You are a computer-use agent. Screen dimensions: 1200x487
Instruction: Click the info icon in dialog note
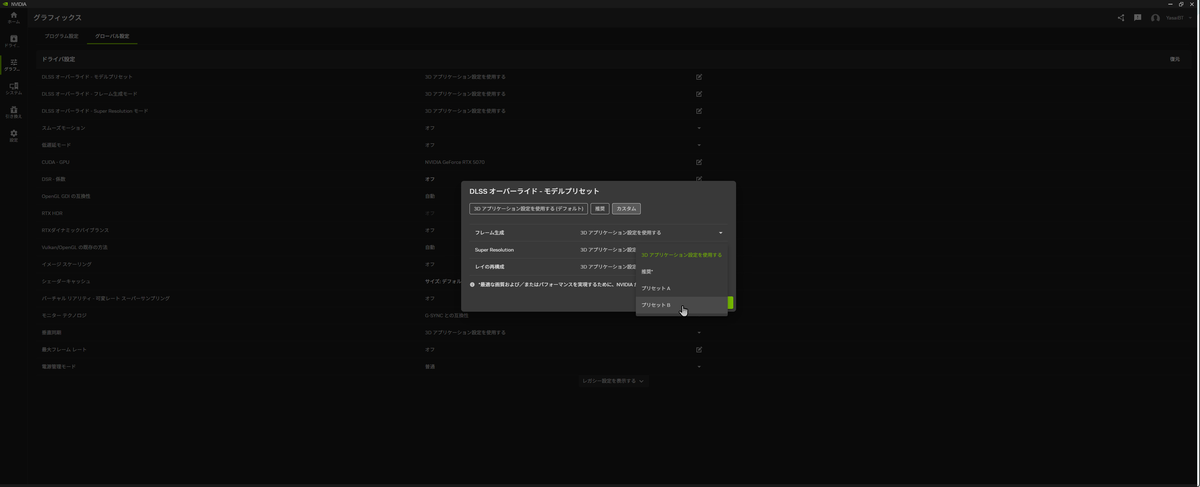(x=472, y=284)
